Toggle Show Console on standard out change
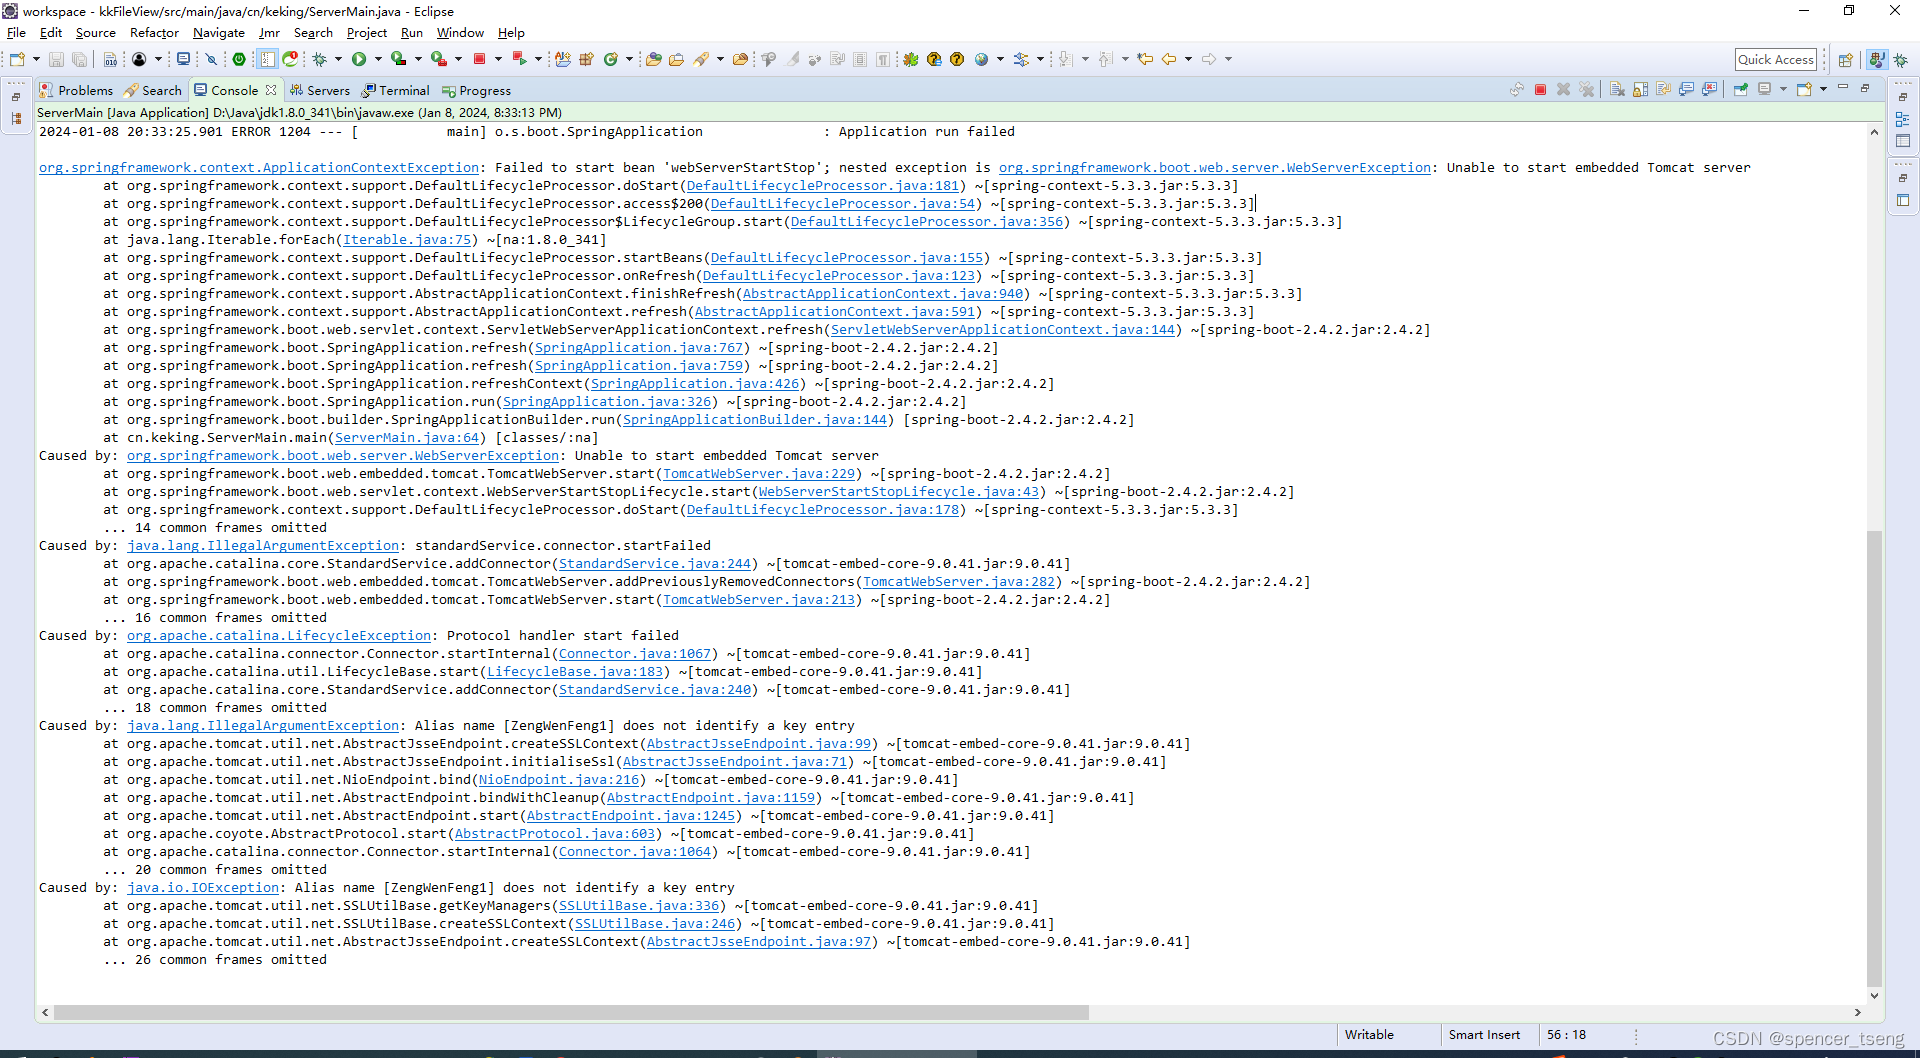1920x1058 pixels. tap(1687, 89)
